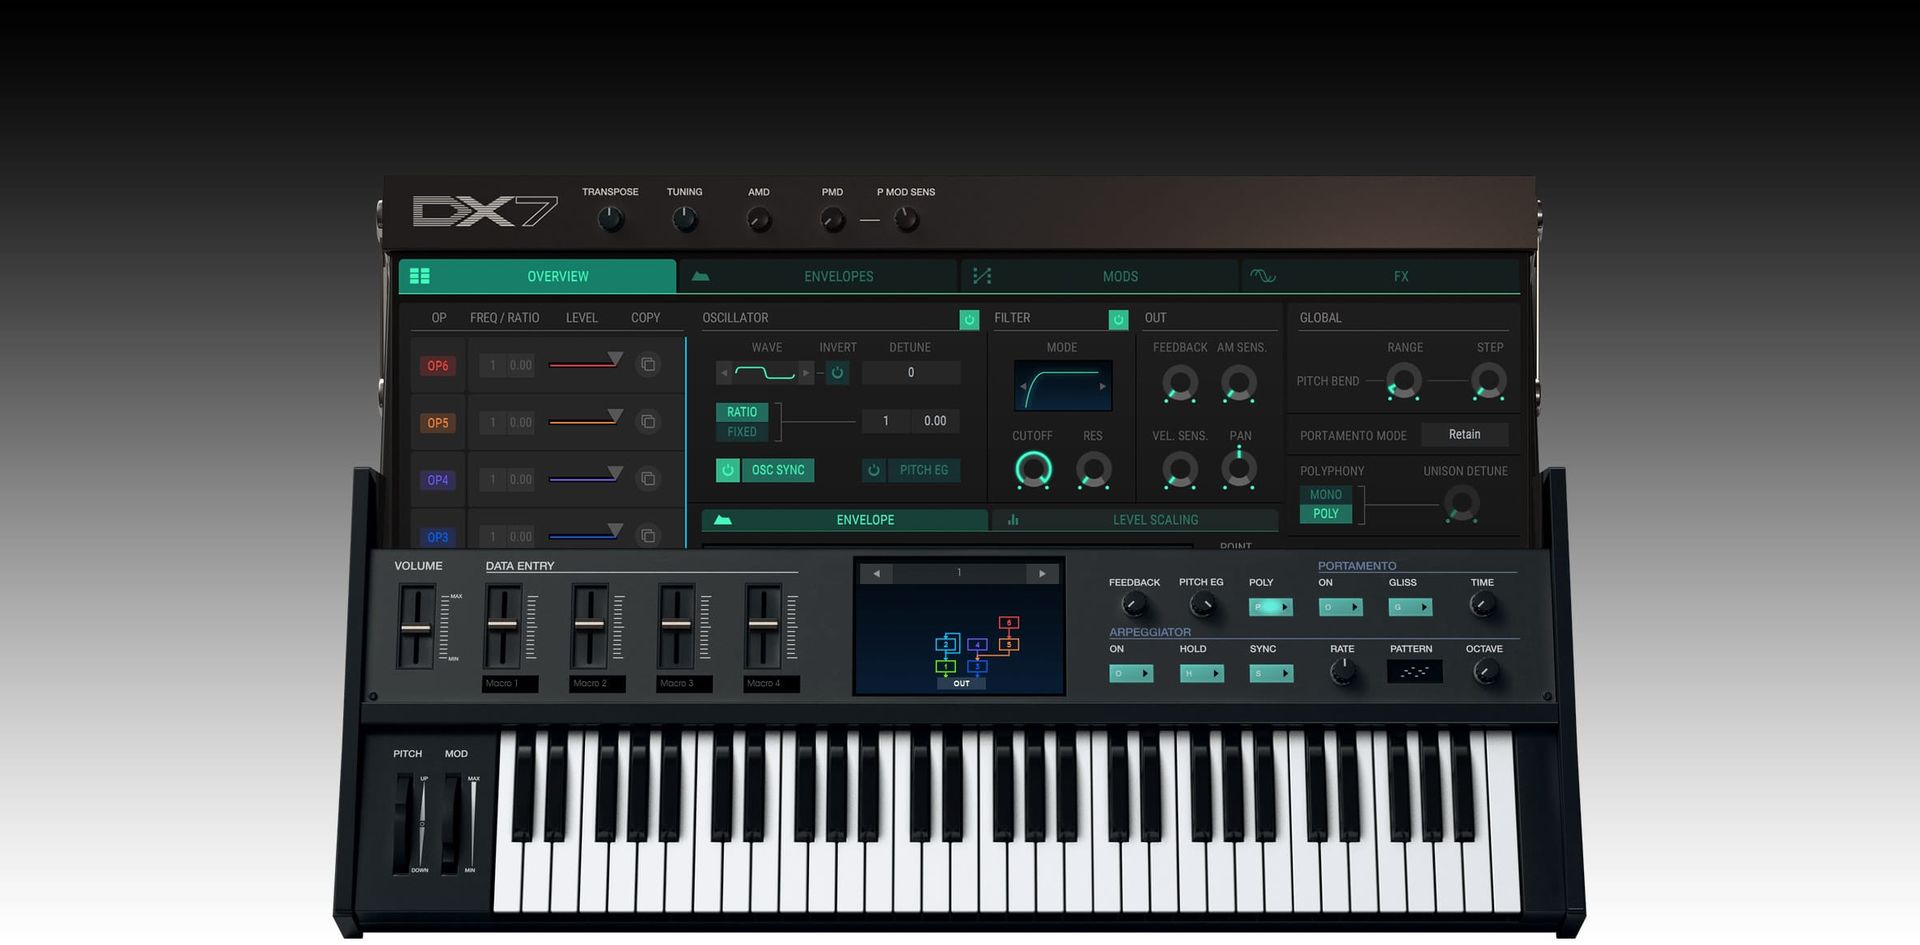Click the Macro 2 name field
The image size is (1920, 945).
coord(597,684)
